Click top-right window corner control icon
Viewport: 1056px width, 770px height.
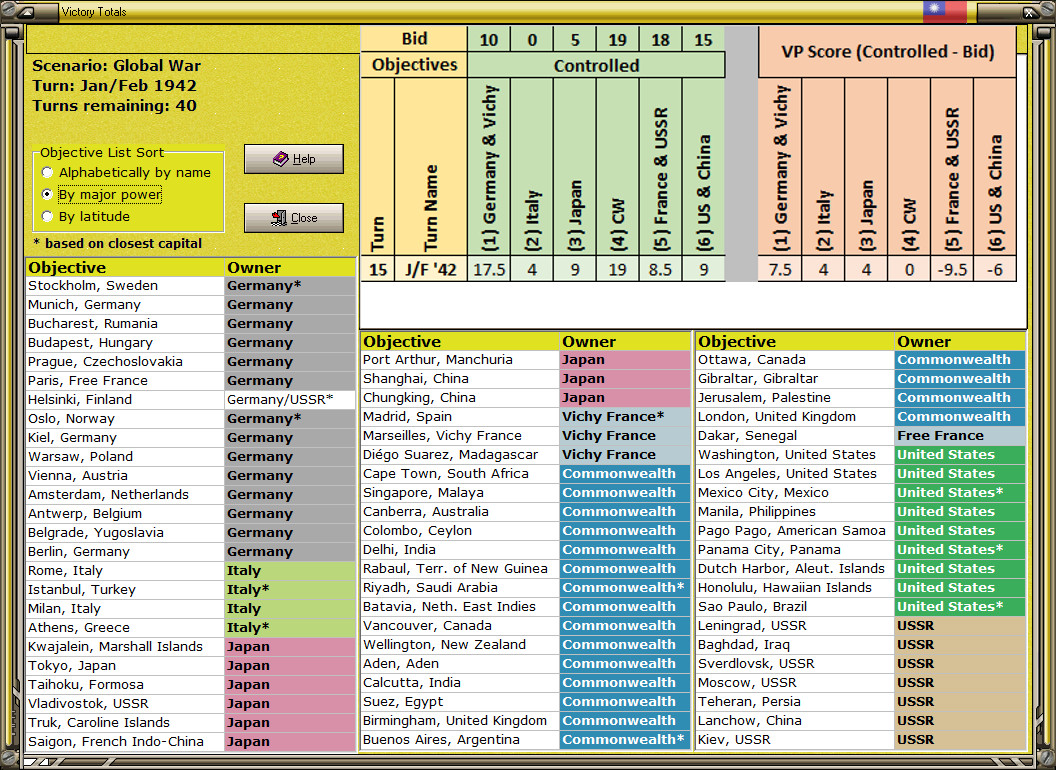[1028, 11]
